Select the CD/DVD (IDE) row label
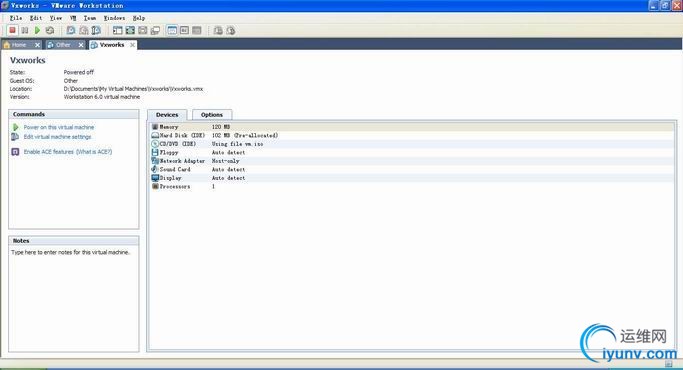 (x=178, y=144)
